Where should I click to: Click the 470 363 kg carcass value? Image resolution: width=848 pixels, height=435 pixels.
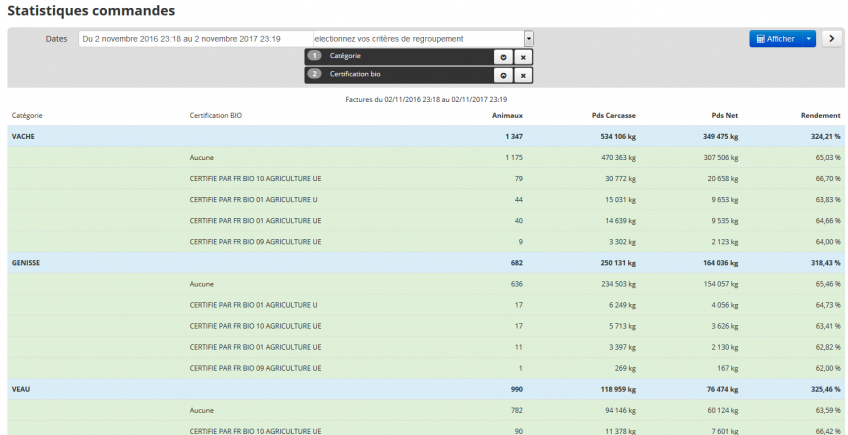[x=619, y=157]
